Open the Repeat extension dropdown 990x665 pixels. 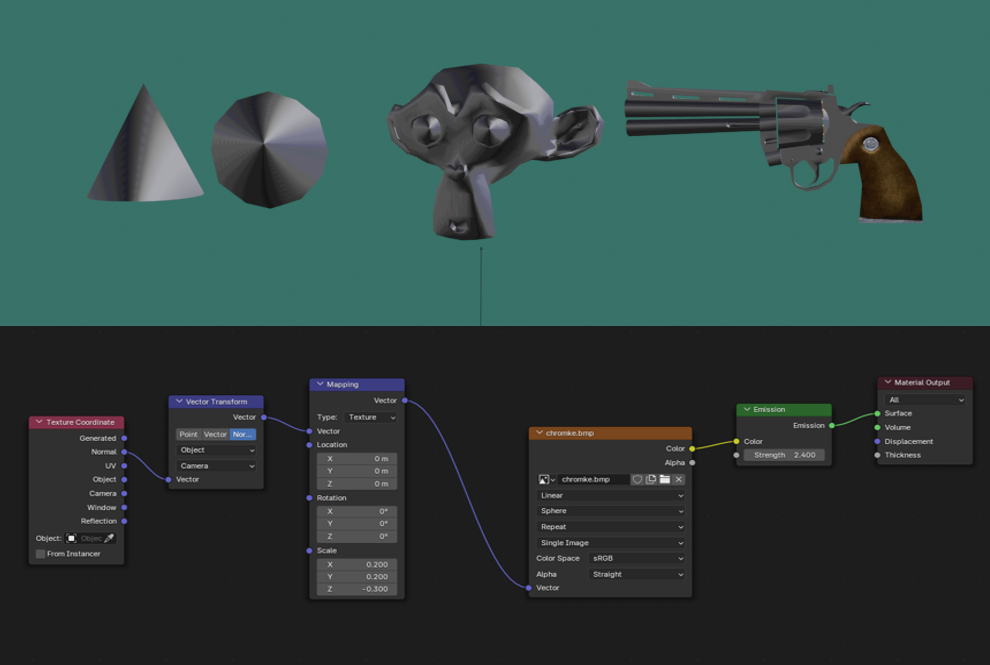click(x=611, y=527)
